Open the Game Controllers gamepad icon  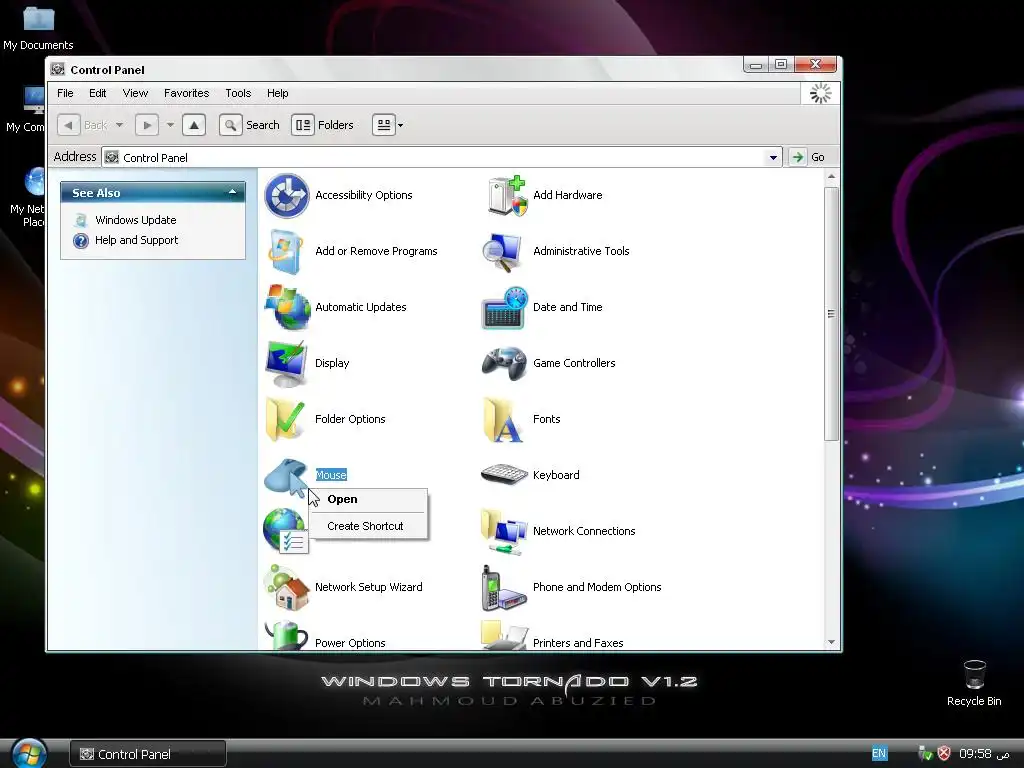click(x=504, y=364)
